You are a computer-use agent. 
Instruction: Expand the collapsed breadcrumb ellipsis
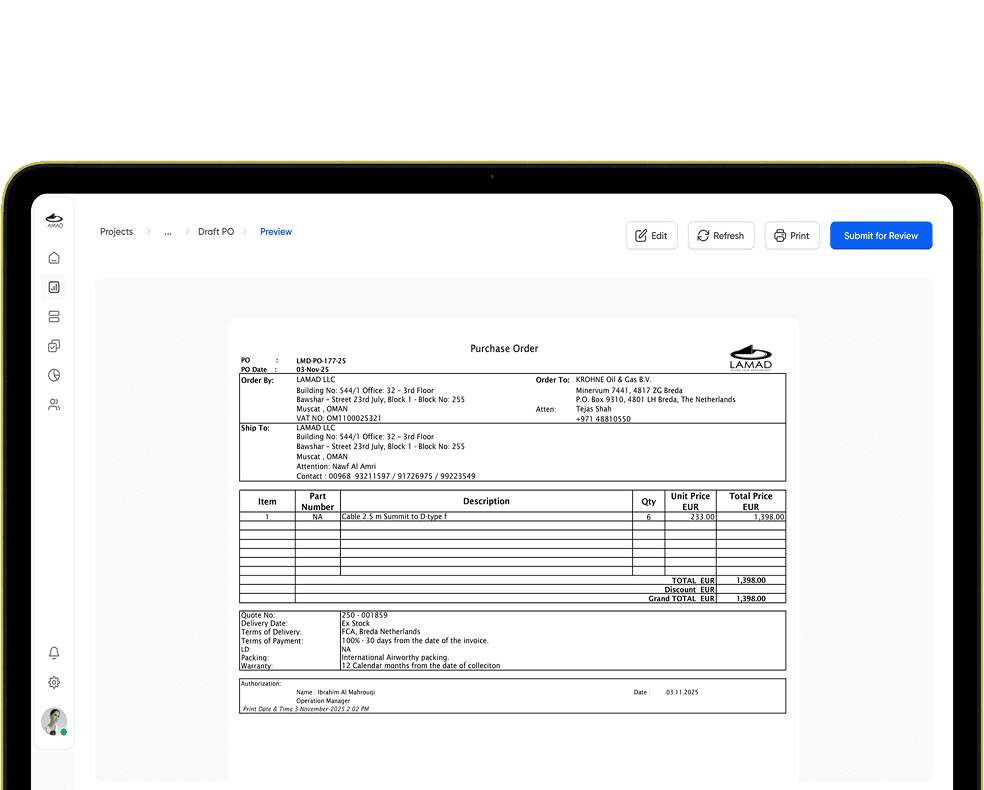tap(168, 232)
